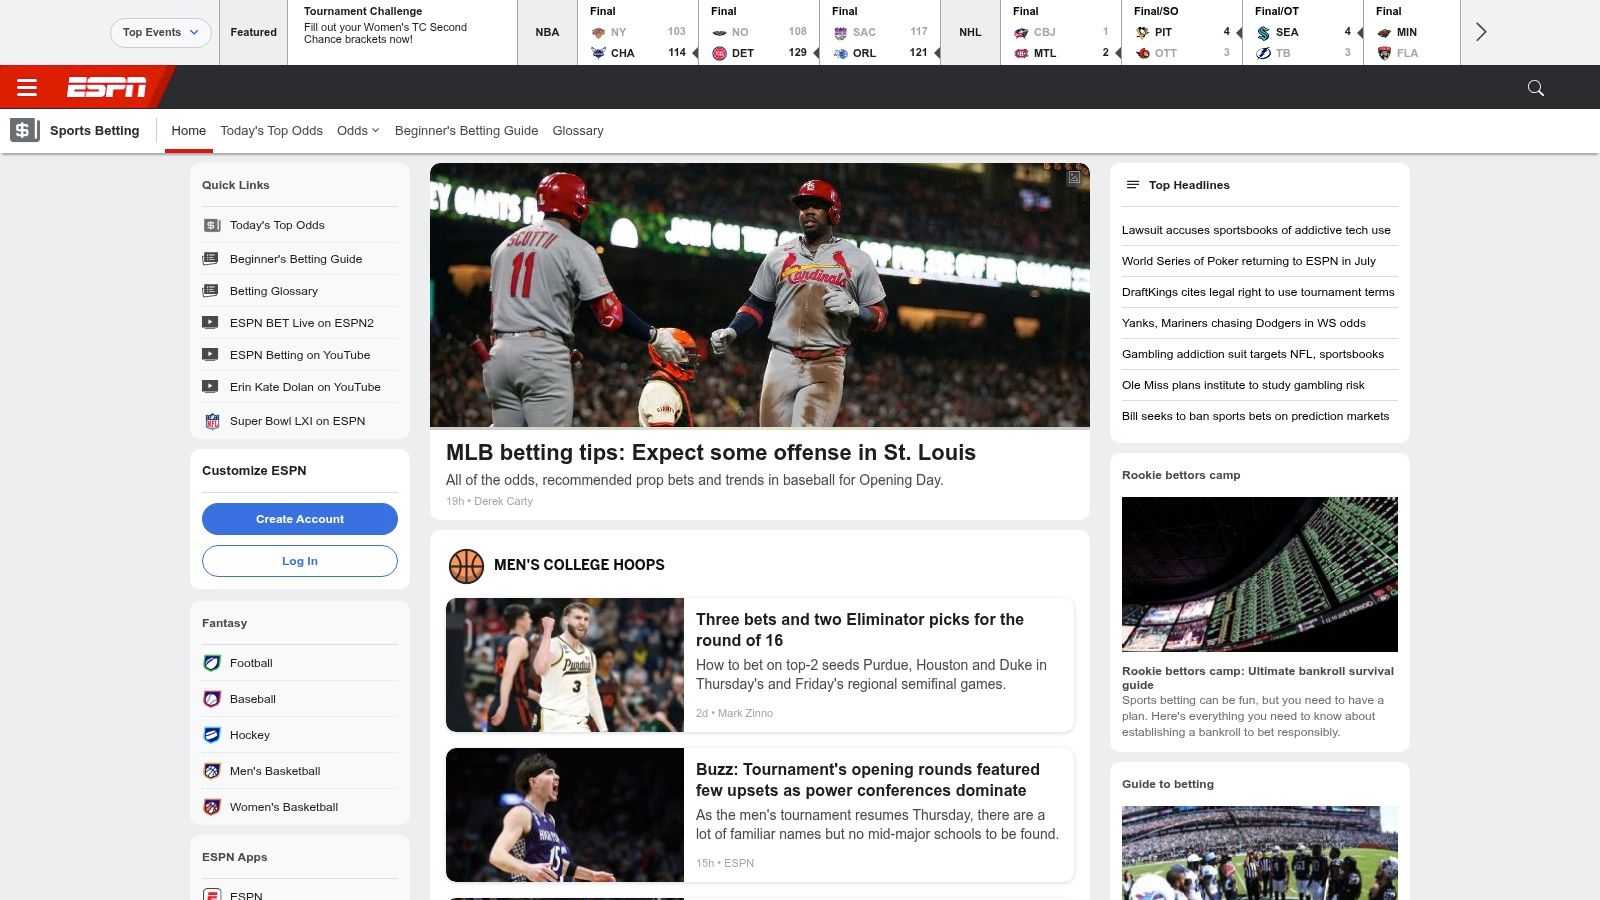
Task: Click the Super Bowl LXI NFL shield icon
Action: [x=212, y=421]
